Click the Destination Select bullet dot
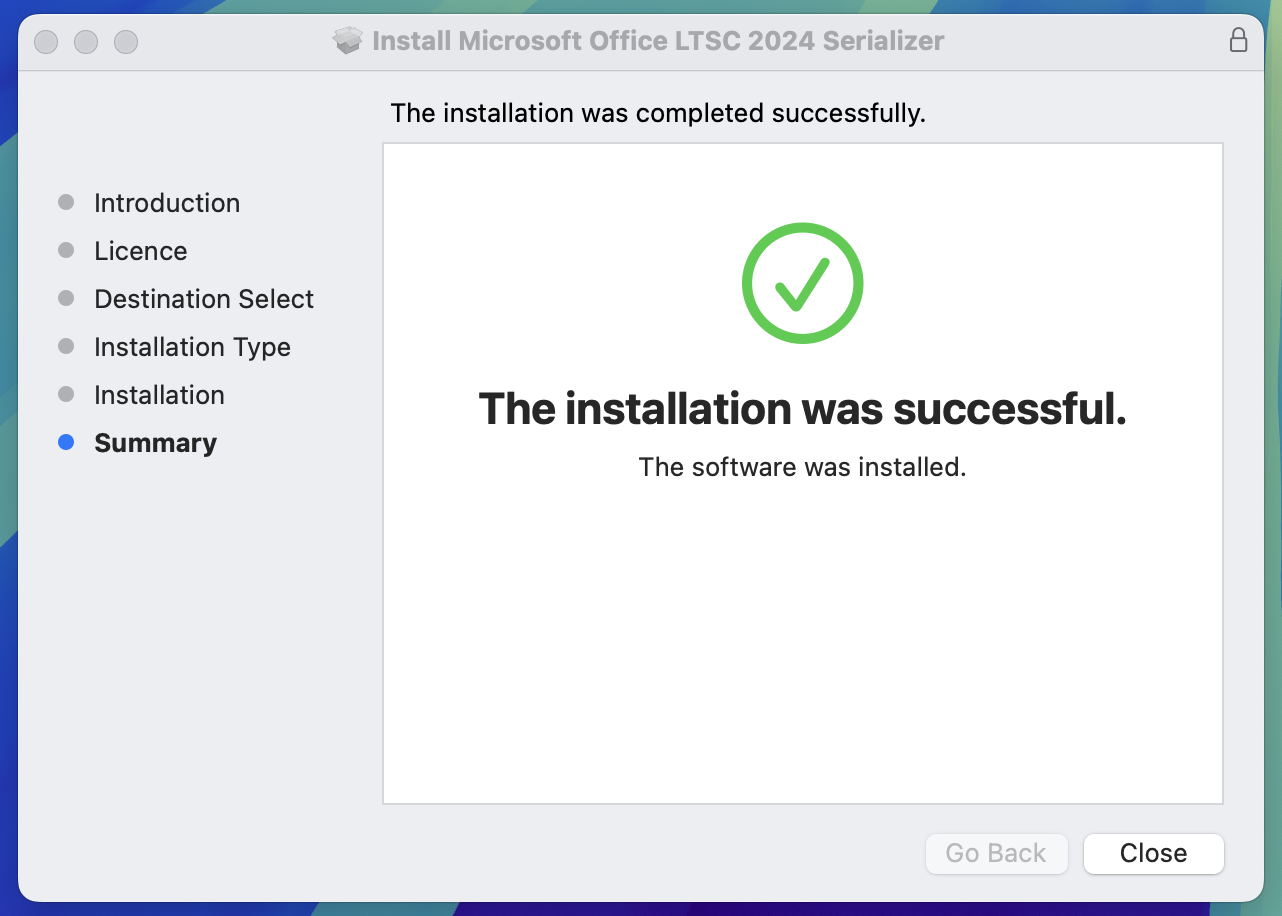 pos(66,298)
